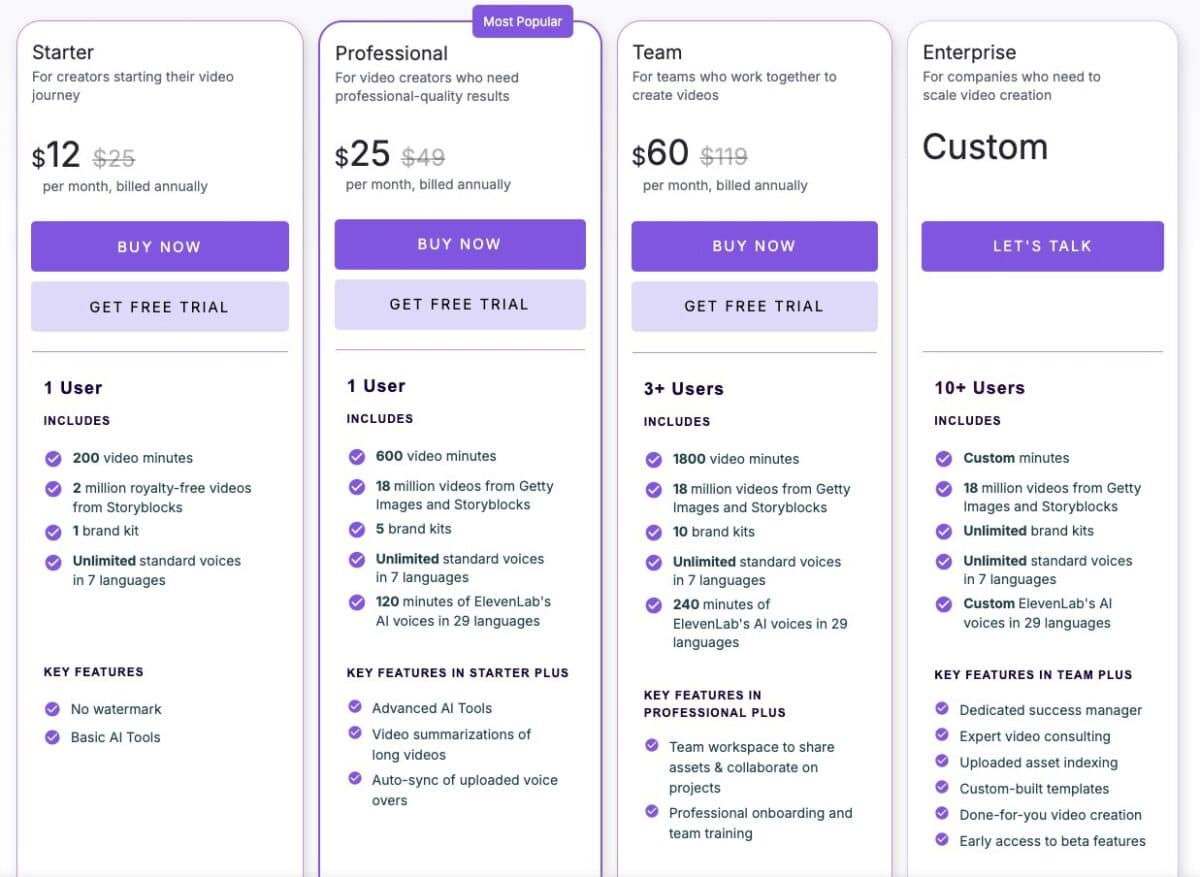Click the crossed-out $25 Starter price
Image resolution: width=1200 pixels, height=877 pixels.
(x=114, y=158)
